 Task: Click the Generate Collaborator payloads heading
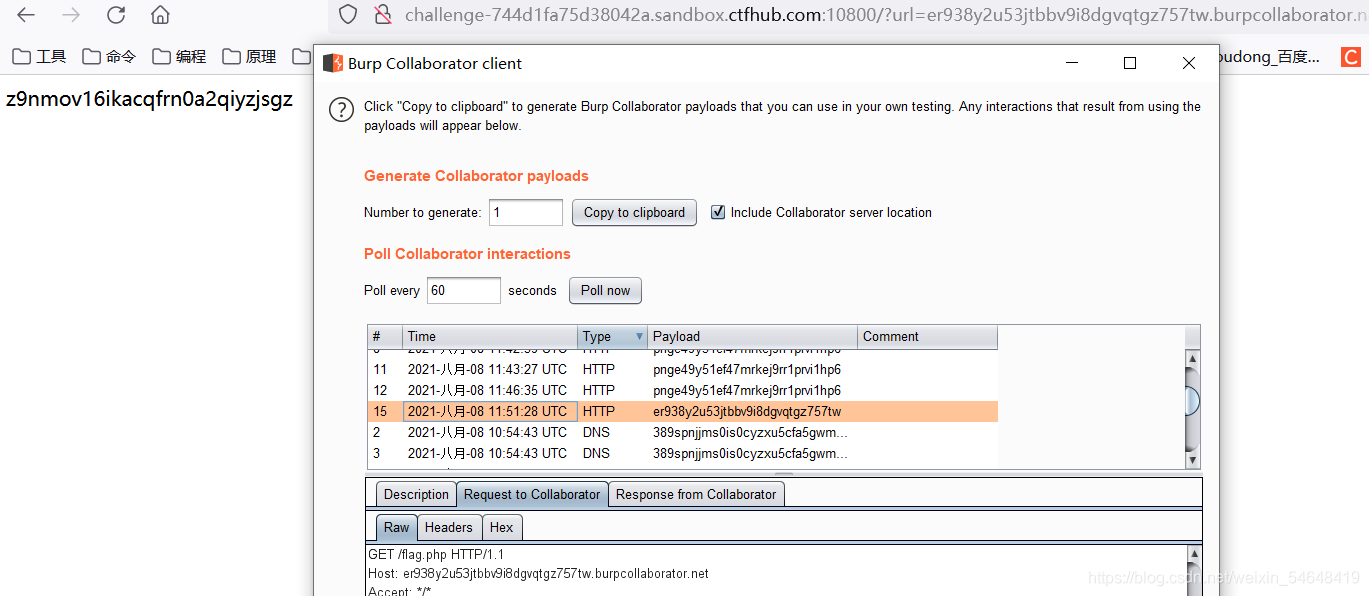(476, 176)
